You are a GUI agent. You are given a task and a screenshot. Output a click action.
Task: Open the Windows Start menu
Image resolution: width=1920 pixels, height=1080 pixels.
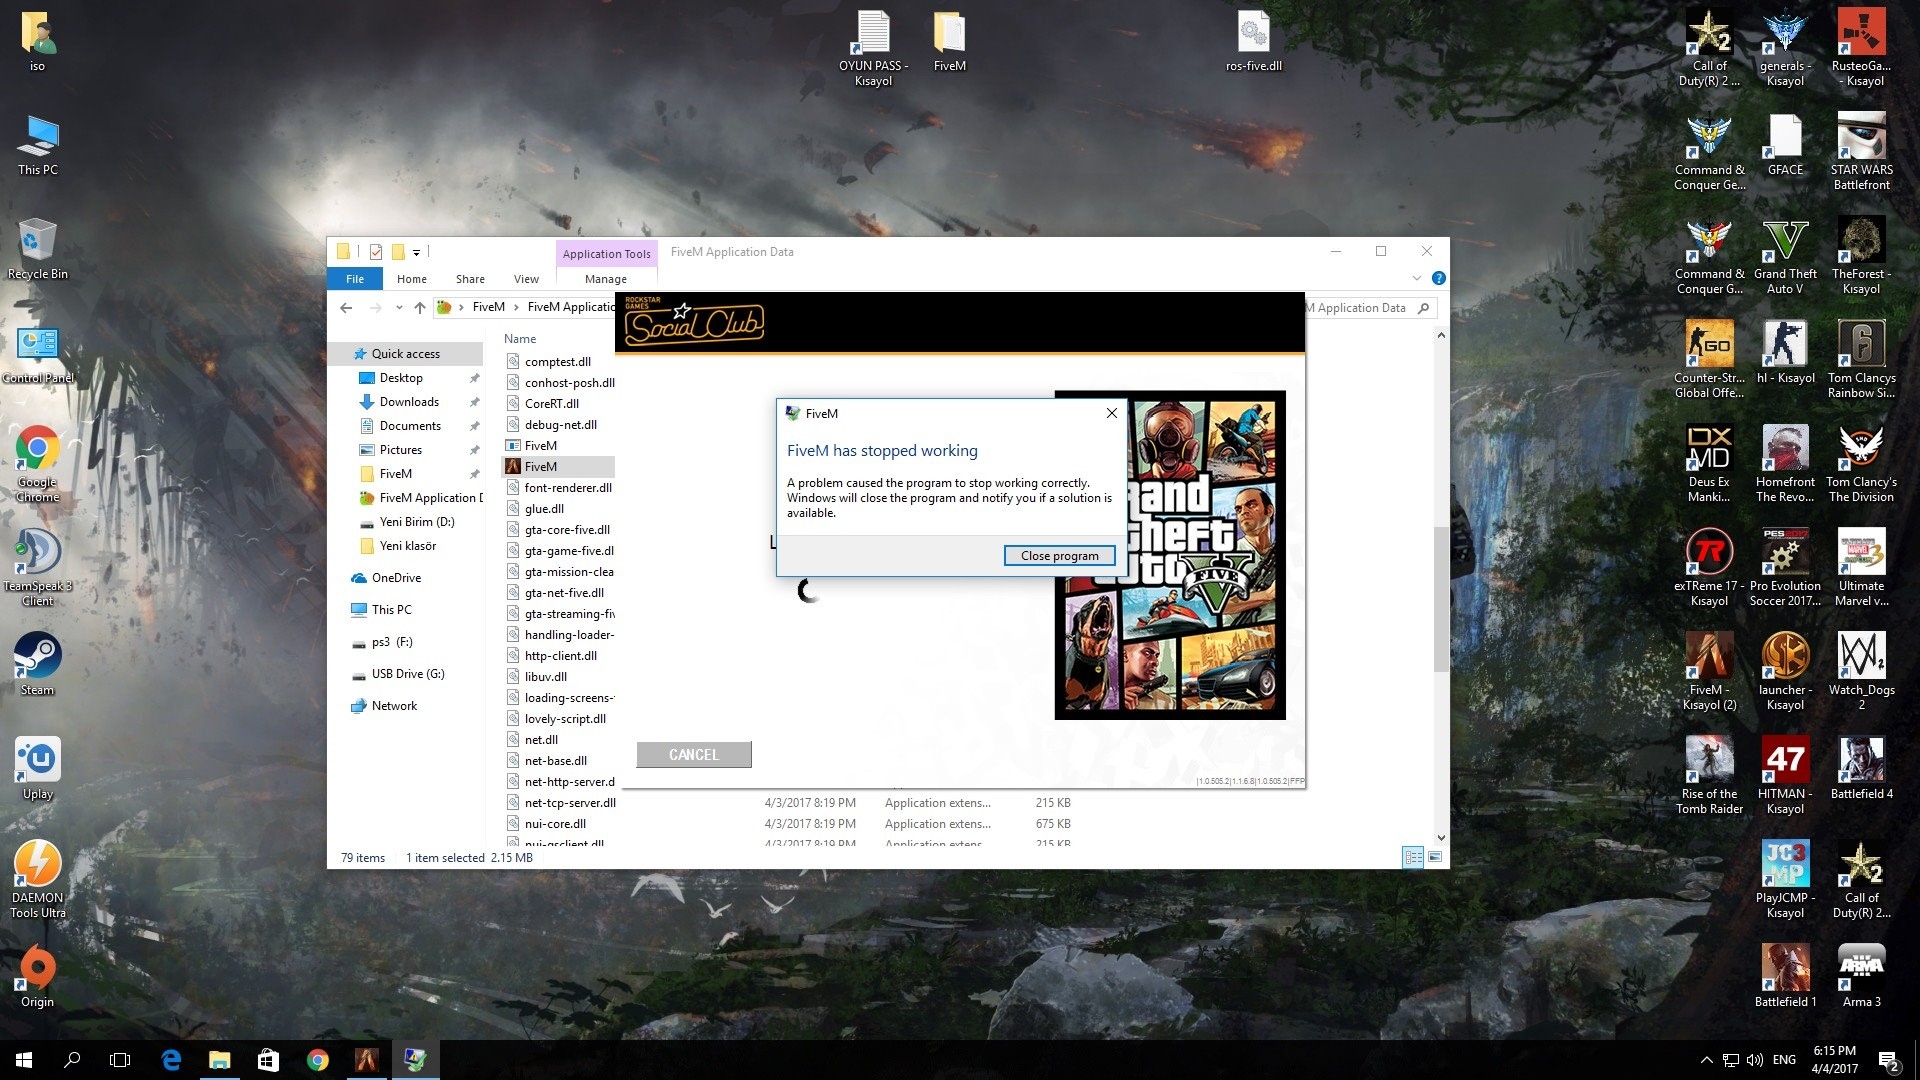tap(24, 1060)
